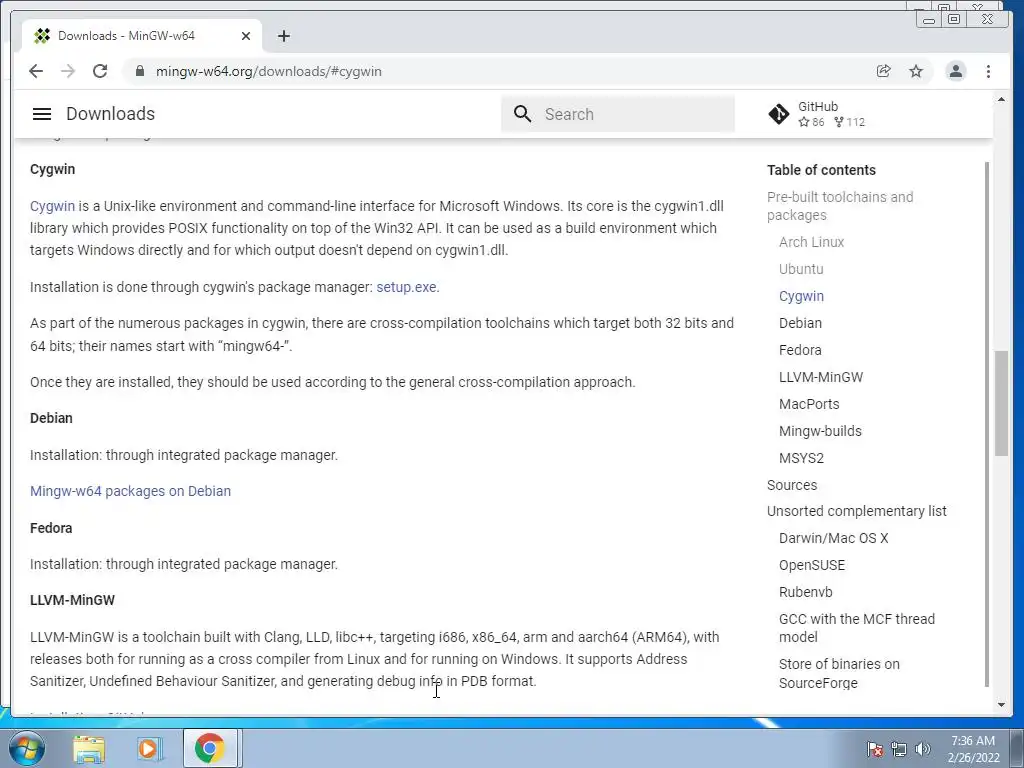Click the taskbar clock showing 7:36 AM
Viewport: 1024px width, 768px height.
(973, 749)
